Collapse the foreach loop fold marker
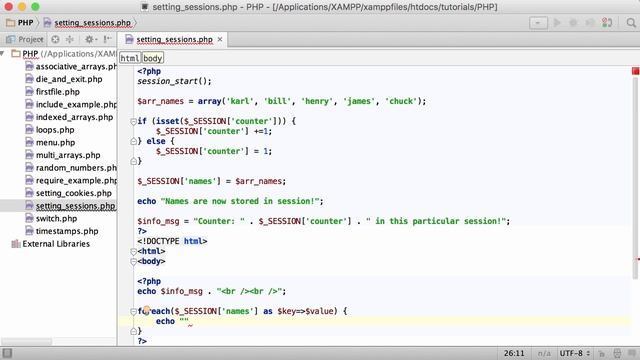 tap(133, 311)
